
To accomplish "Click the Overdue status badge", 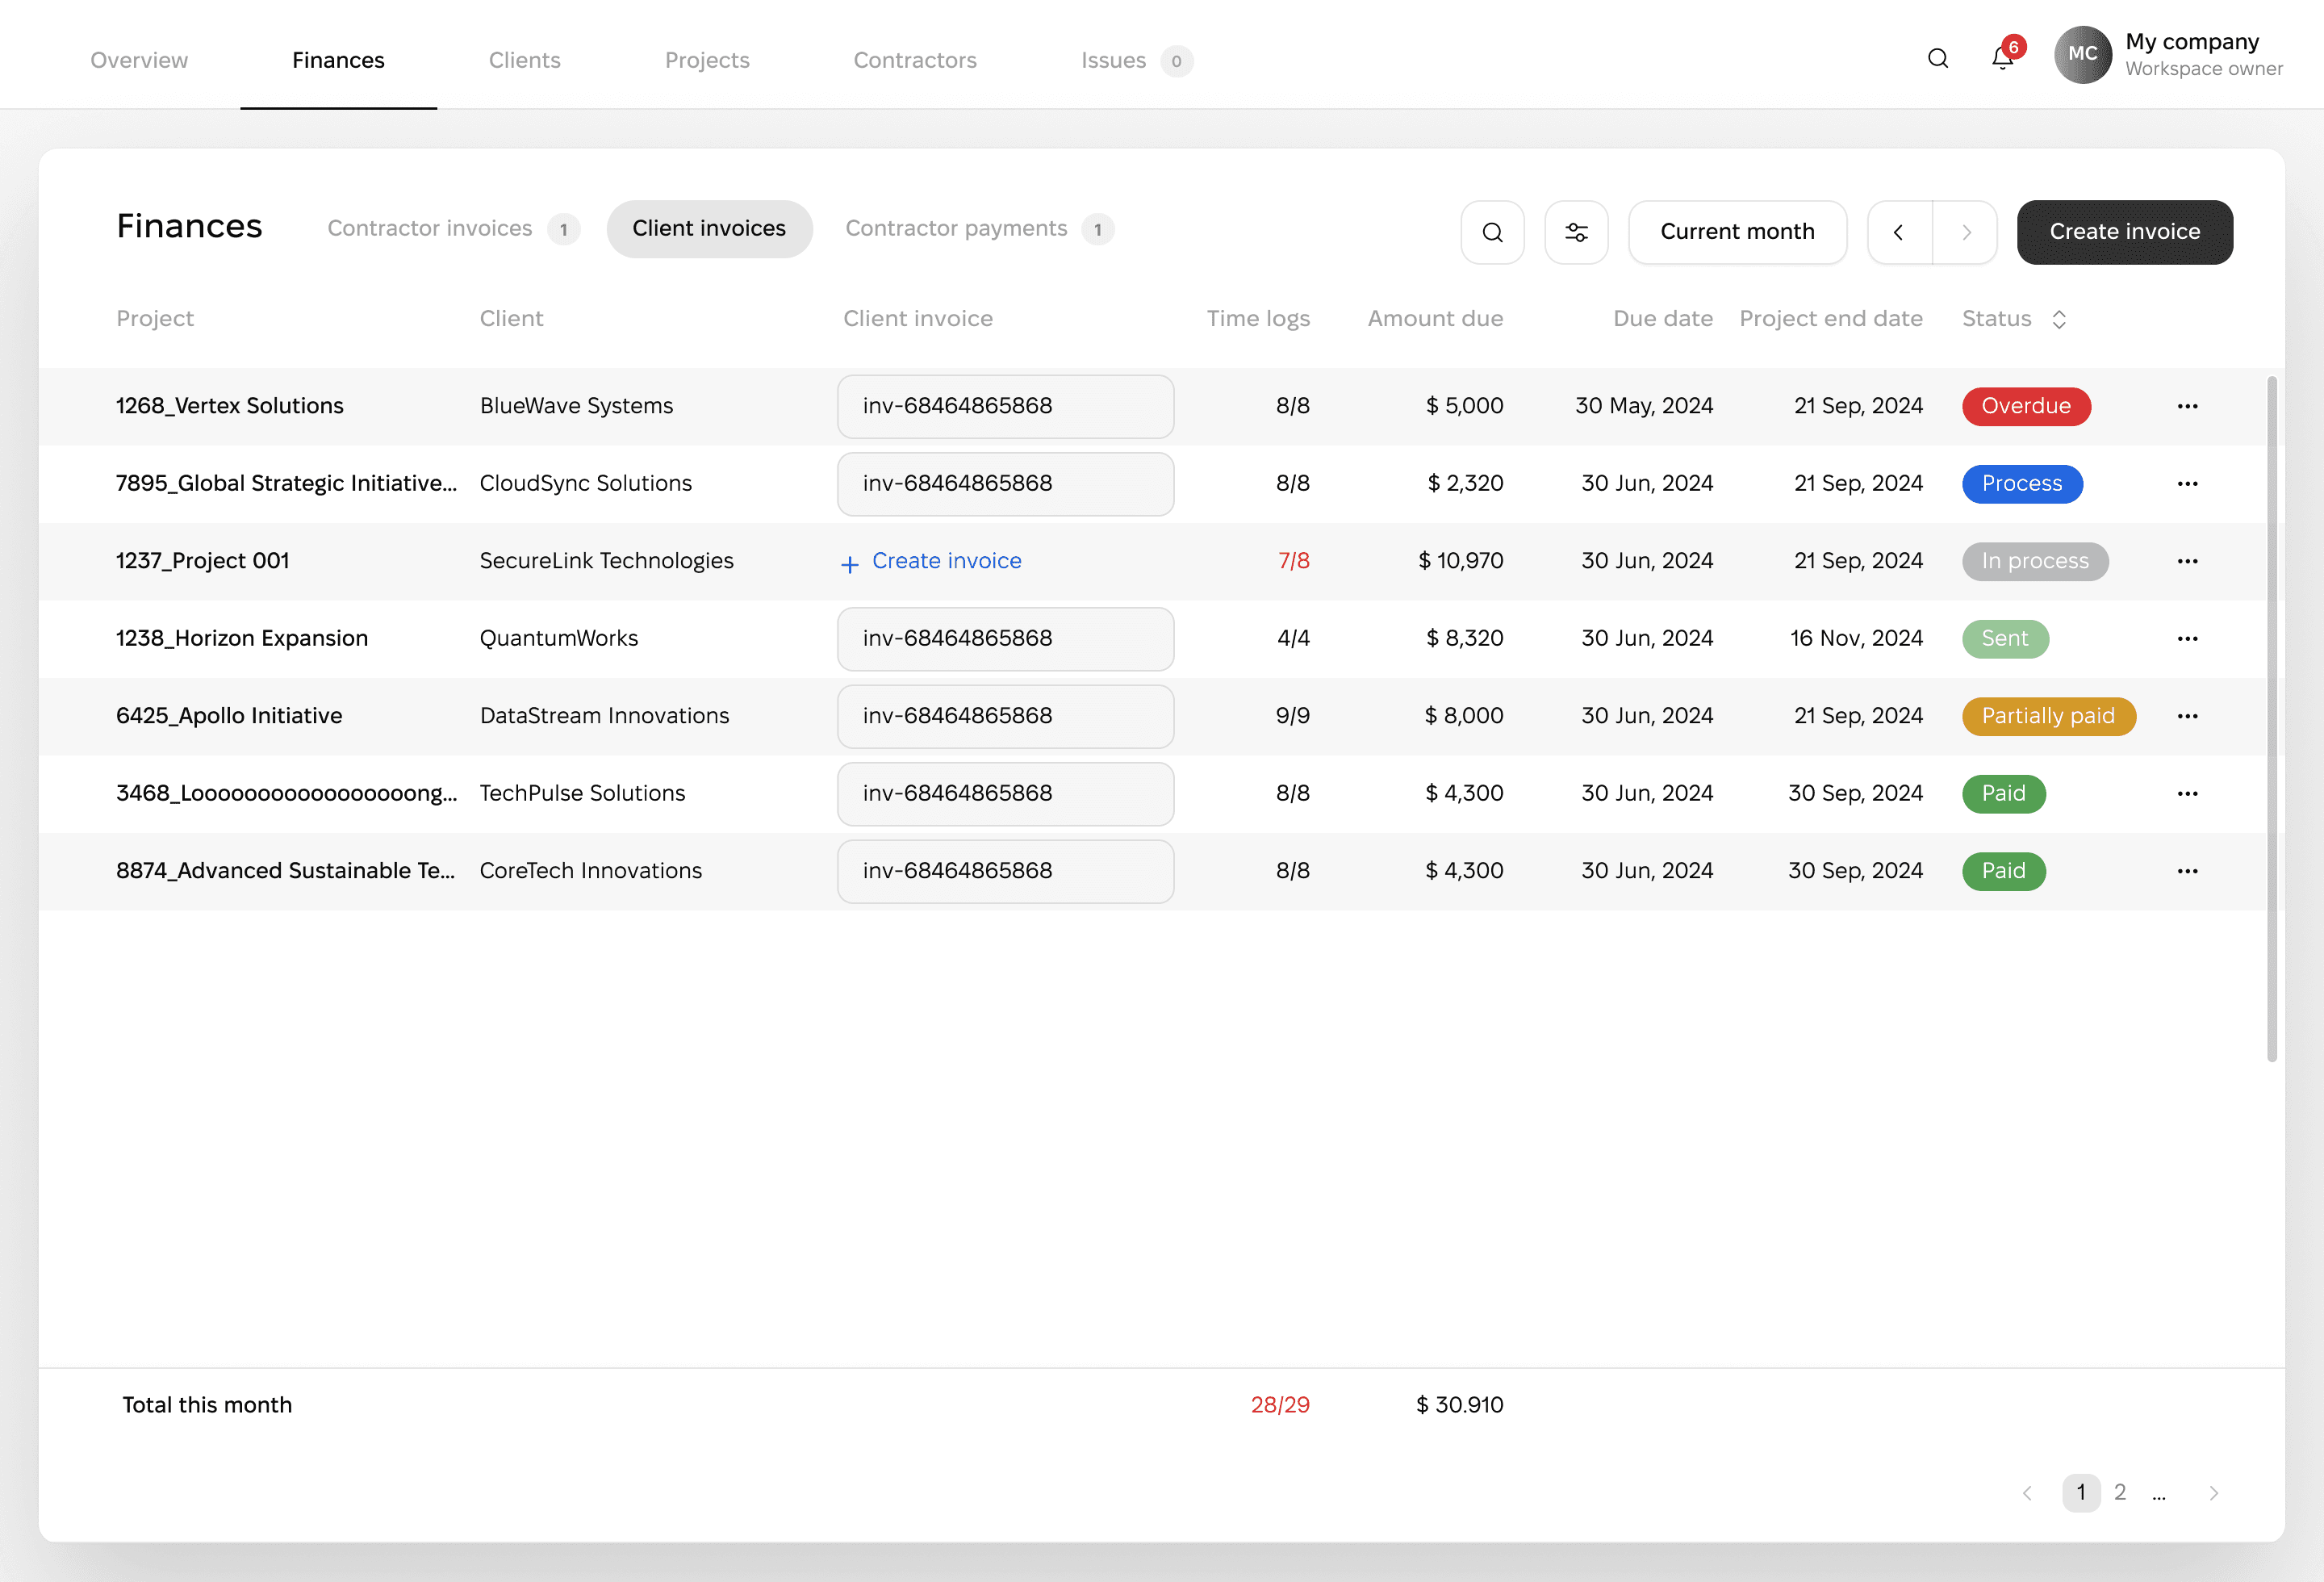I will click(x=2025, y=406).
